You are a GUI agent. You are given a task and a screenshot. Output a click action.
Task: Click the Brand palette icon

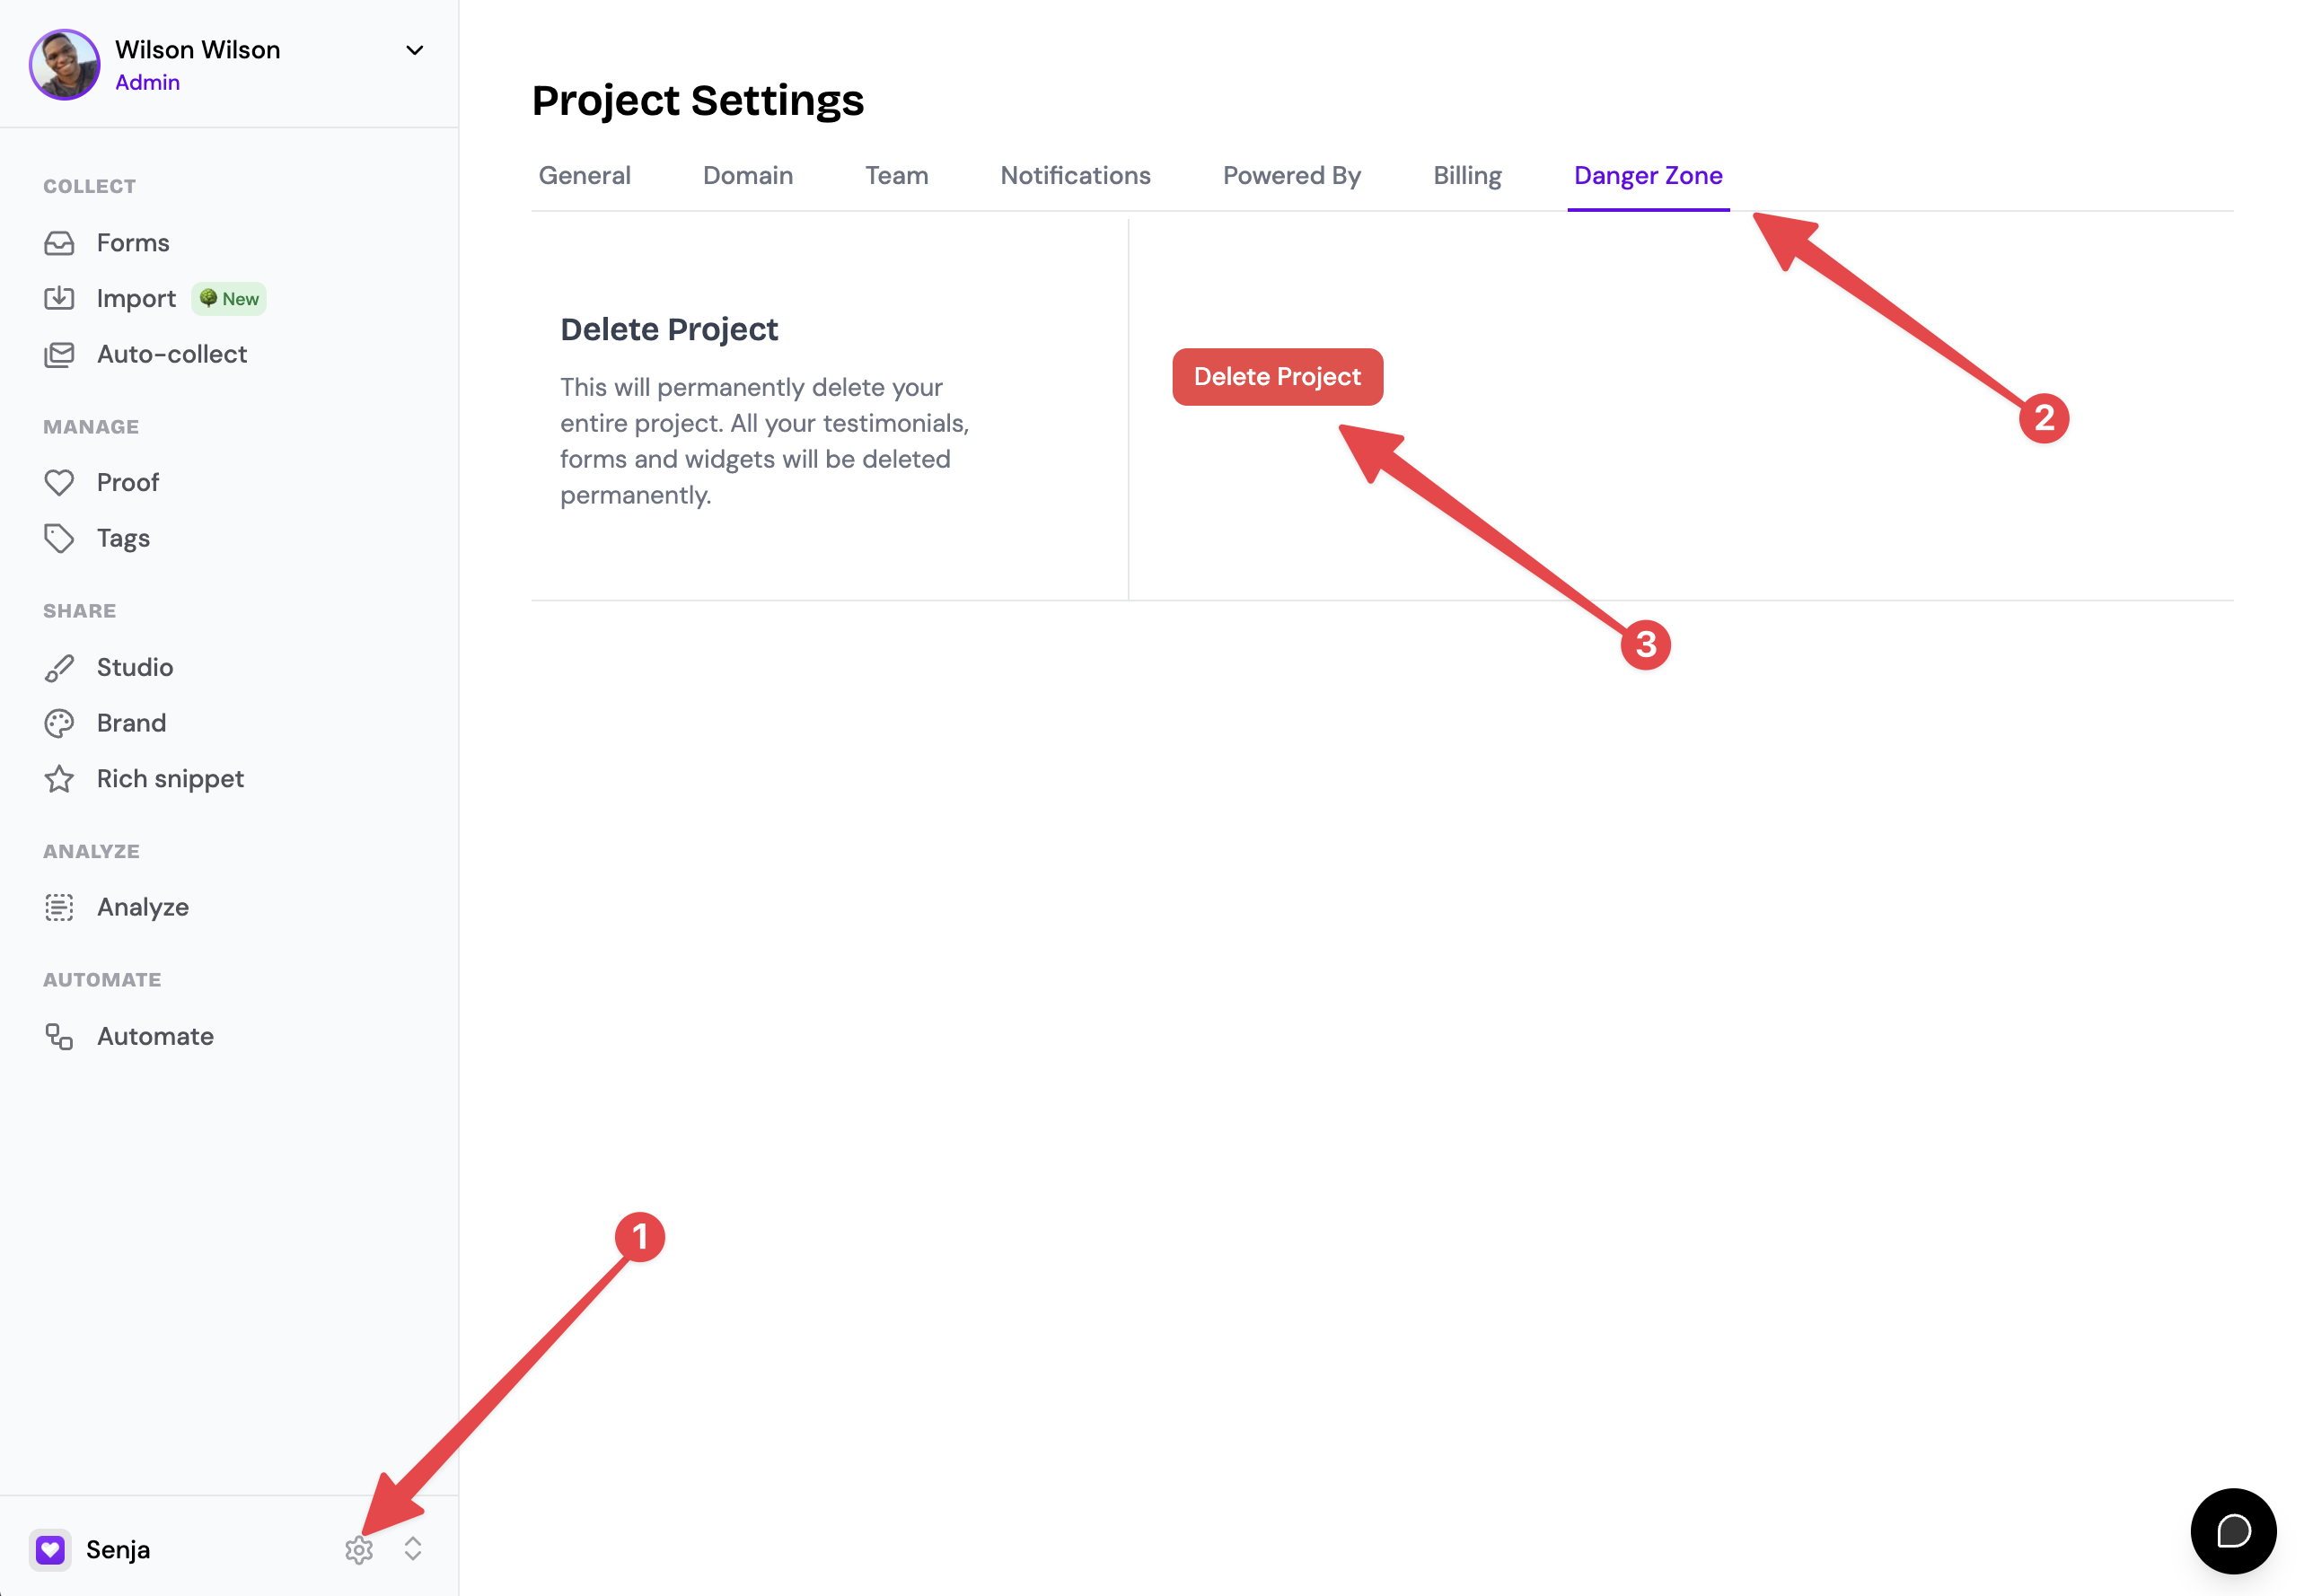coord(59,723)
